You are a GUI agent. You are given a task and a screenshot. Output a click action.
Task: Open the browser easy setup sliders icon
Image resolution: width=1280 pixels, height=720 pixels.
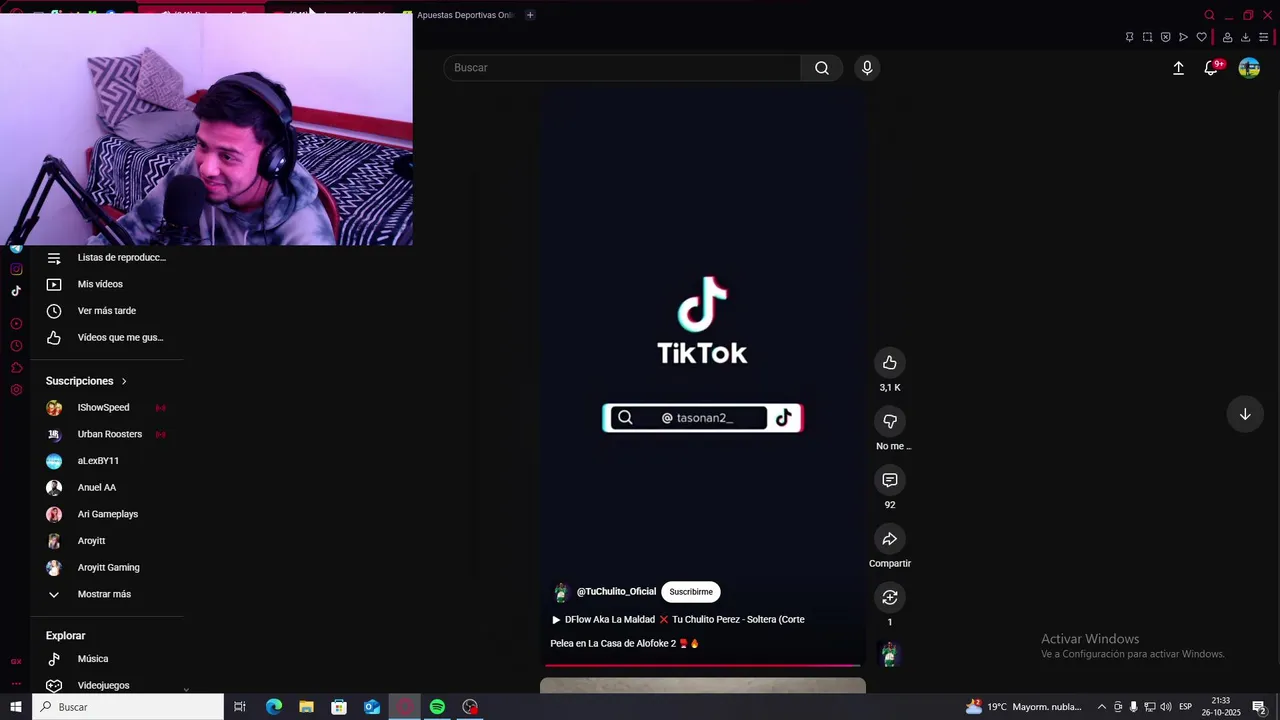point(1263,37)
